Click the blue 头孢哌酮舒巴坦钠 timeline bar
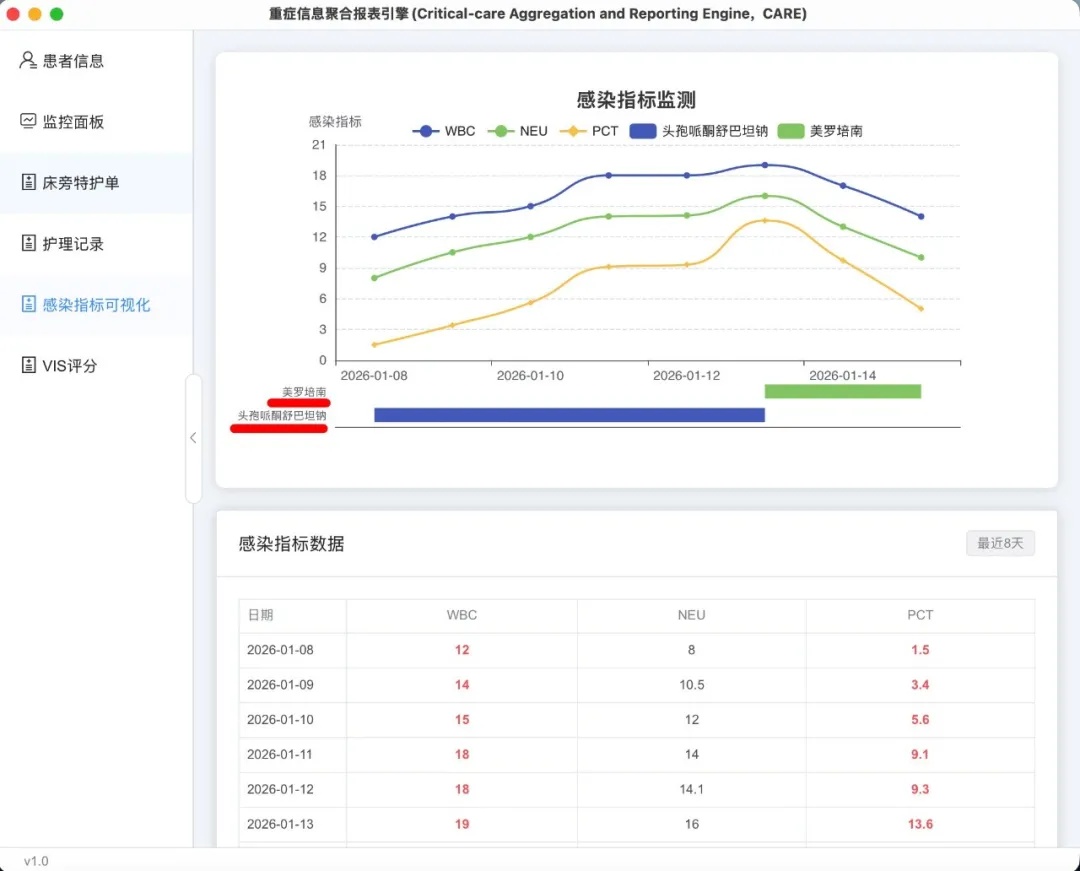 569,414
